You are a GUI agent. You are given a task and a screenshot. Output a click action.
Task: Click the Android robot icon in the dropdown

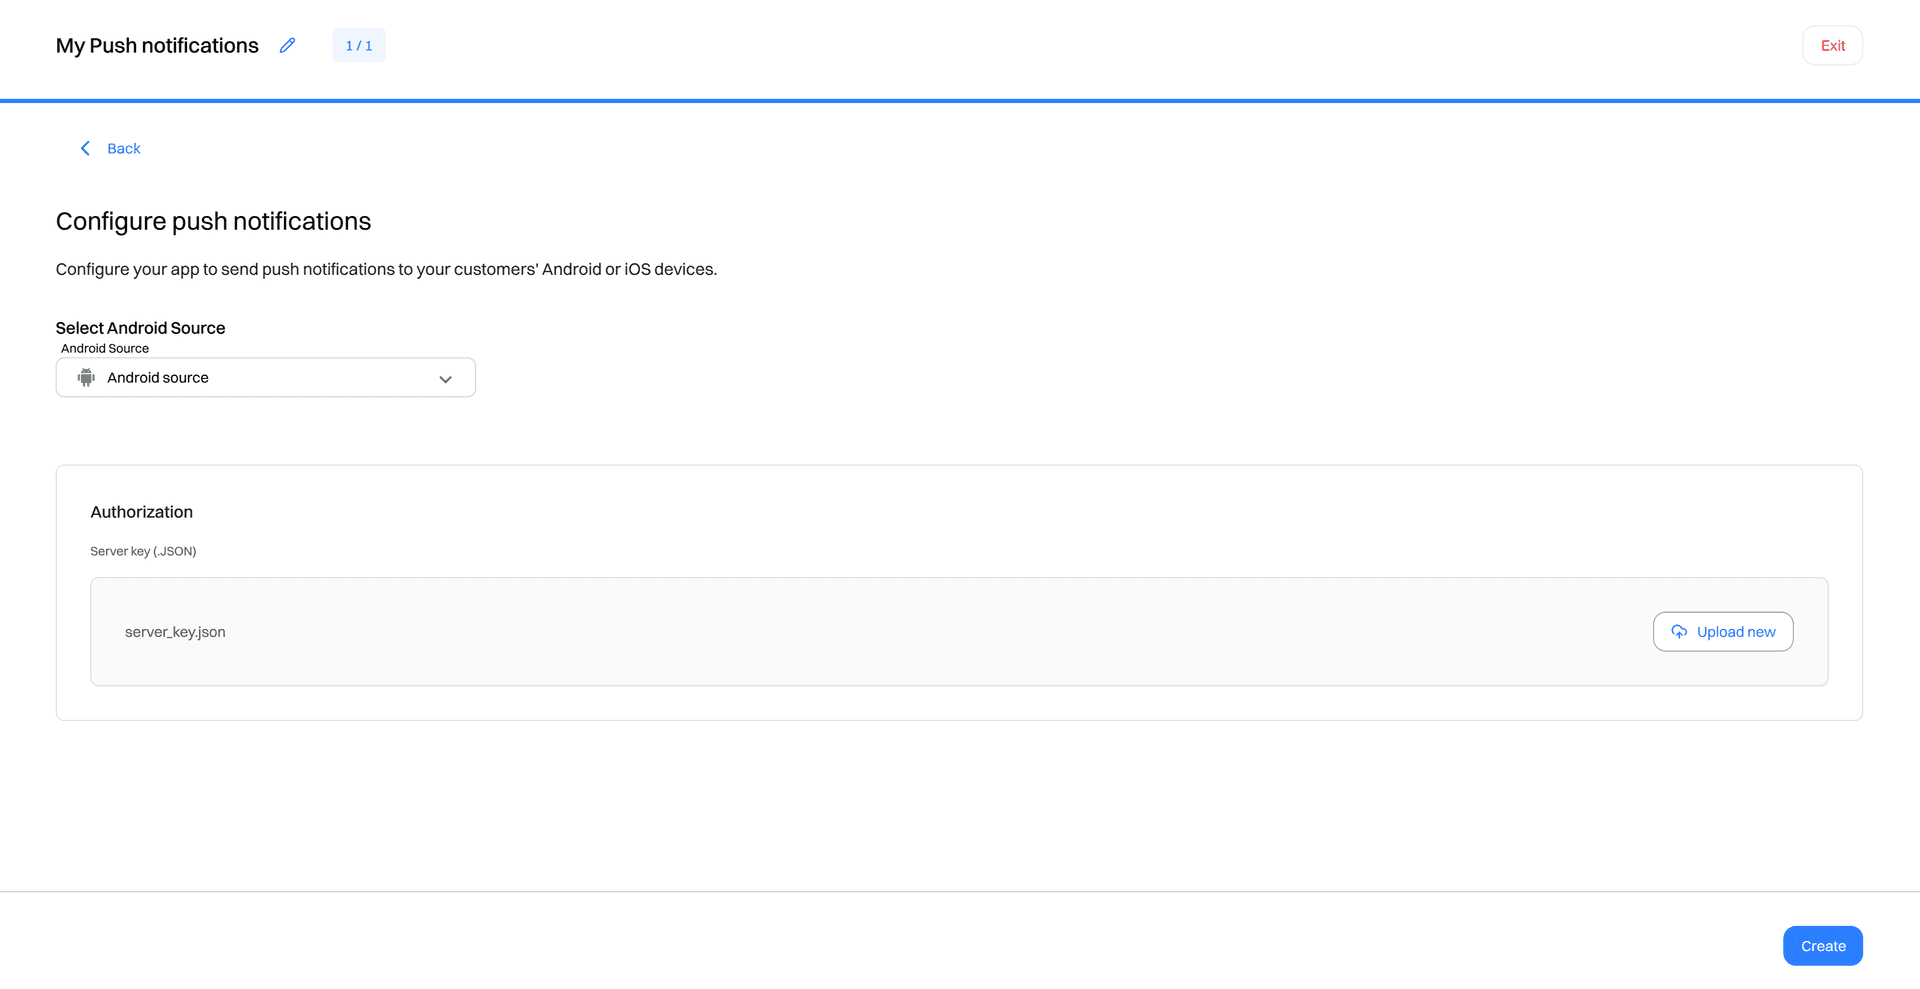click(86, 377)
